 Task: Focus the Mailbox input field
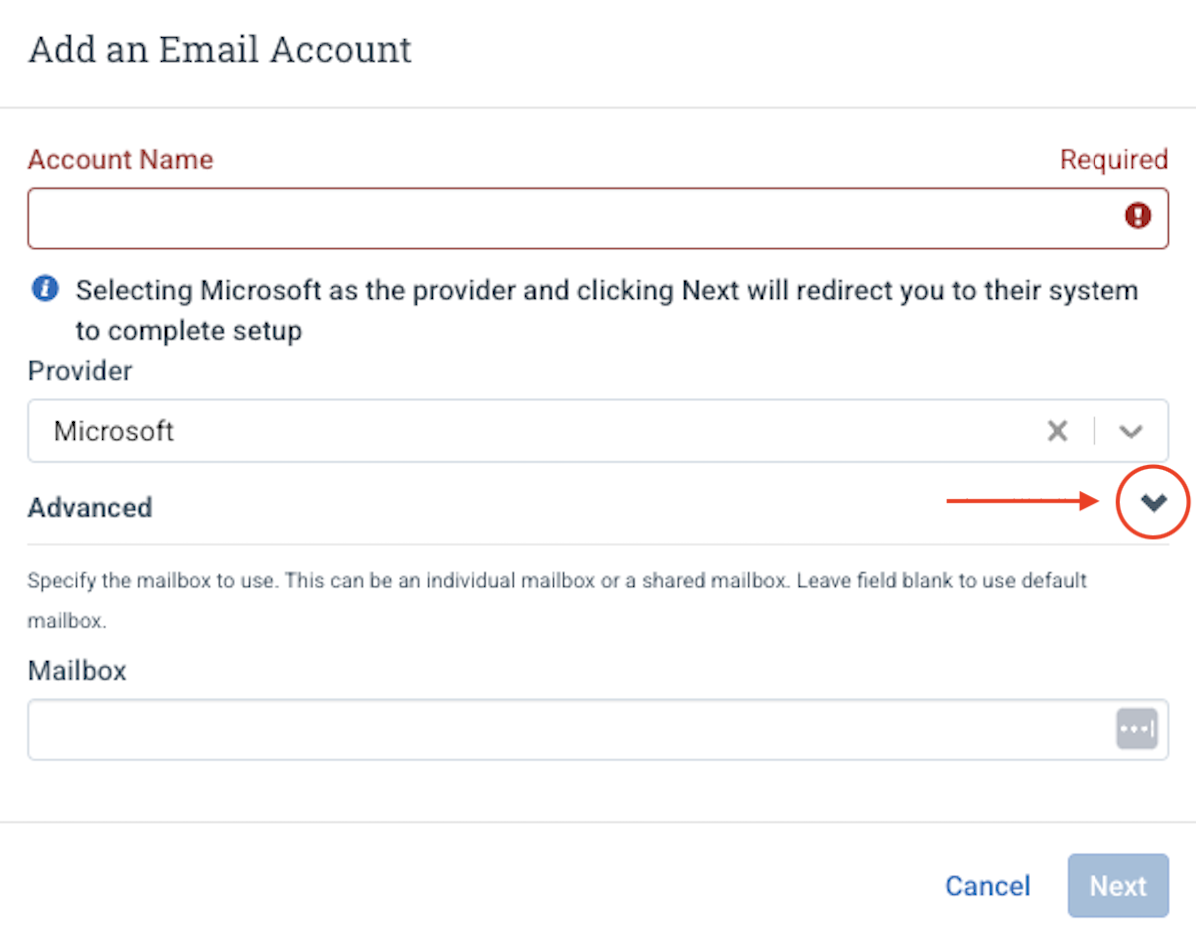click(x=598, y=730)
